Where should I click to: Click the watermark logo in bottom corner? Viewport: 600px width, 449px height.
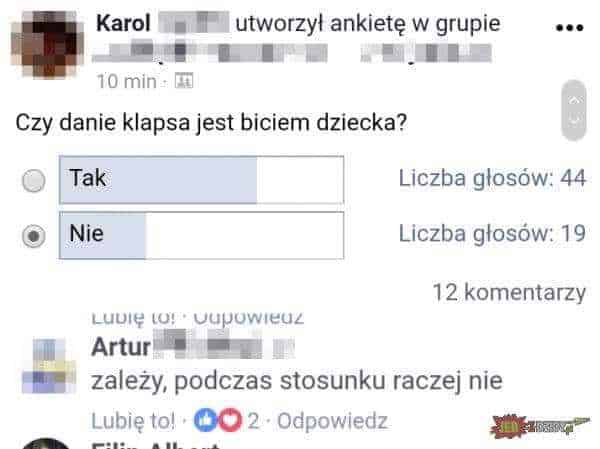tap(540, 426)
